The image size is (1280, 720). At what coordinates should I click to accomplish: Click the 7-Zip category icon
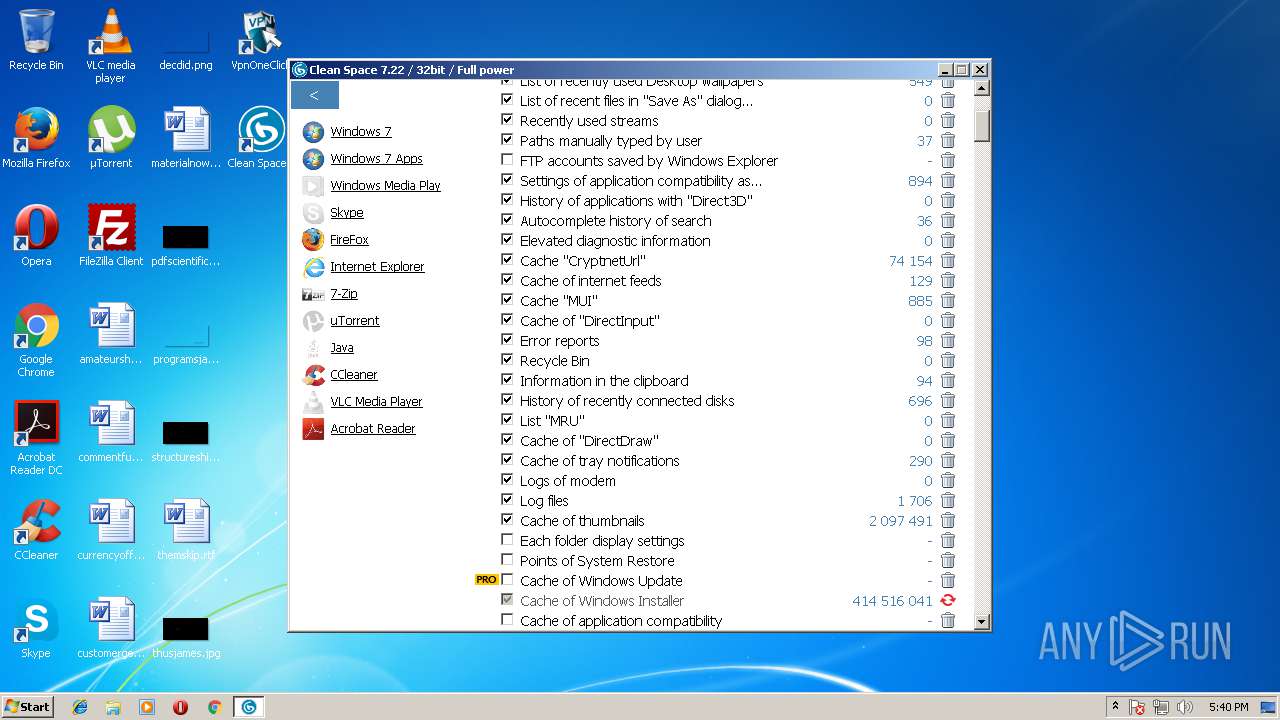coord(313,294)
